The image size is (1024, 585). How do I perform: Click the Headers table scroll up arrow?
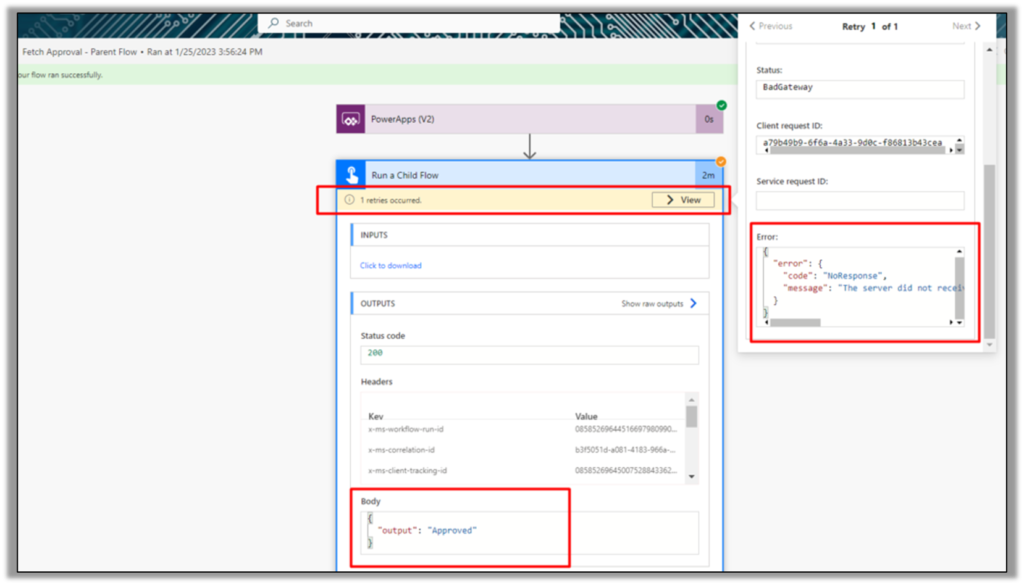pos(692,400)
